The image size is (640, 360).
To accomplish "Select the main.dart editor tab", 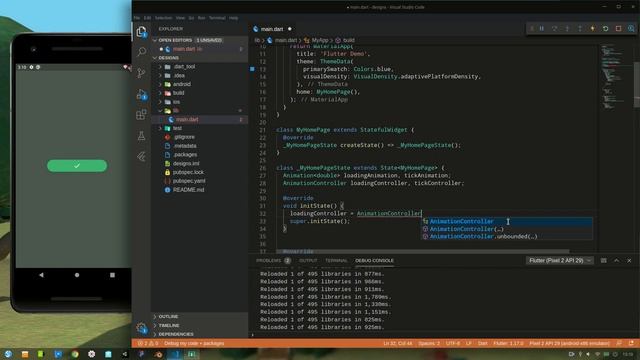I will pyautogui.click(x=272, y=29).
